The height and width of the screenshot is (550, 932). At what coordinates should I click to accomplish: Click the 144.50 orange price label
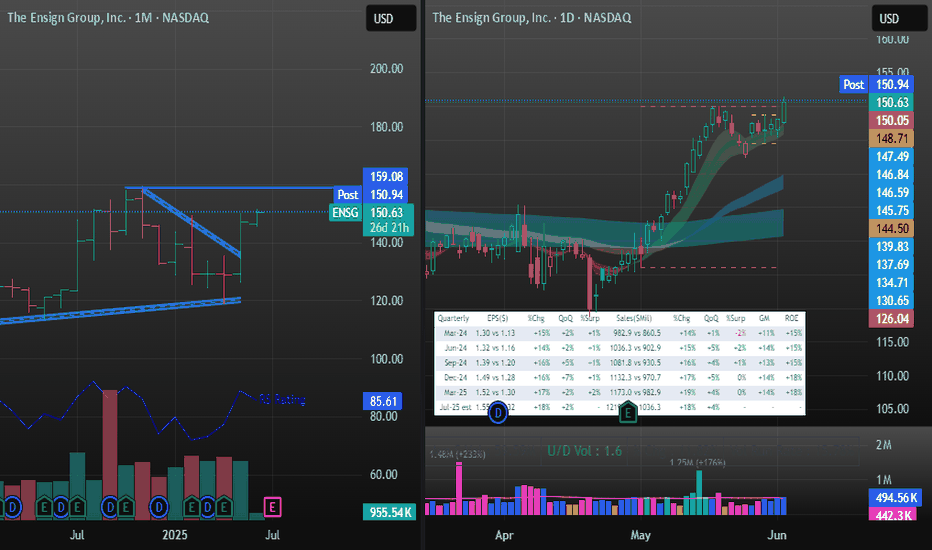click(892, 228)
